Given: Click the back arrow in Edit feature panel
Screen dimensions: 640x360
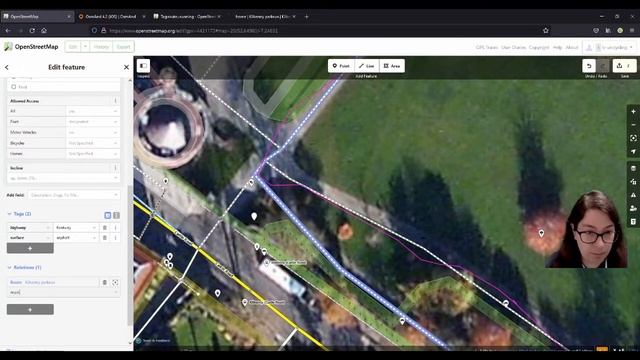Looking at the screenshot, I should pyautogui.click(x=7, y=67).
